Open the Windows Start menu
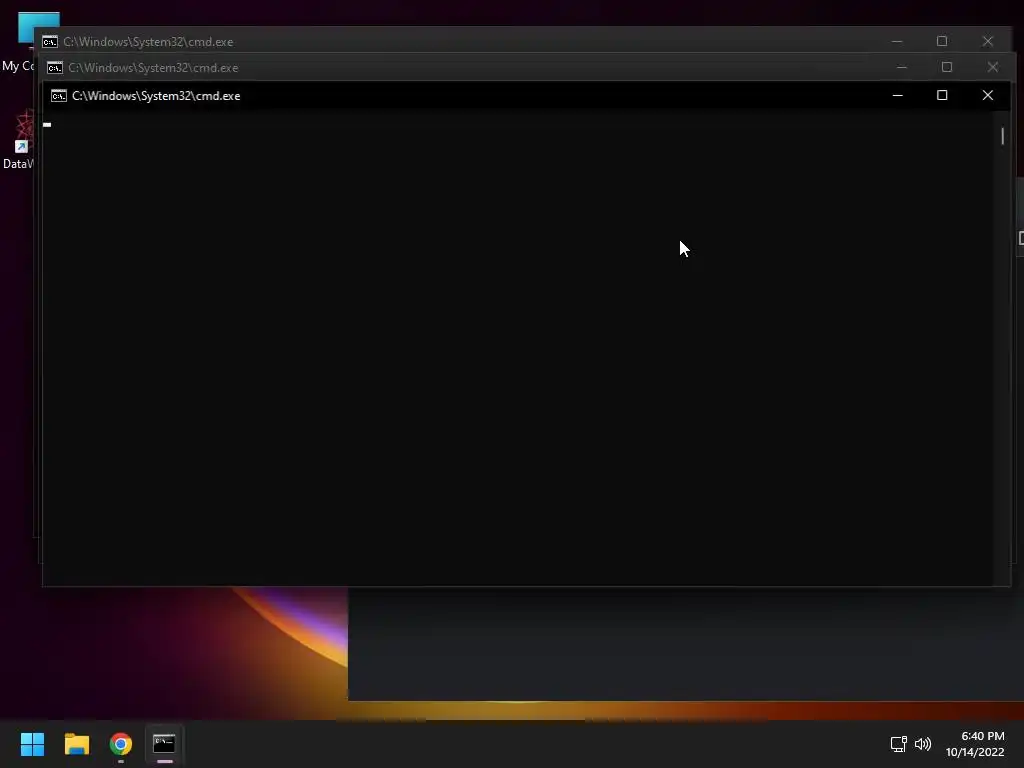The width and height of the screenshot is (1024, 768). pos(32,744)
